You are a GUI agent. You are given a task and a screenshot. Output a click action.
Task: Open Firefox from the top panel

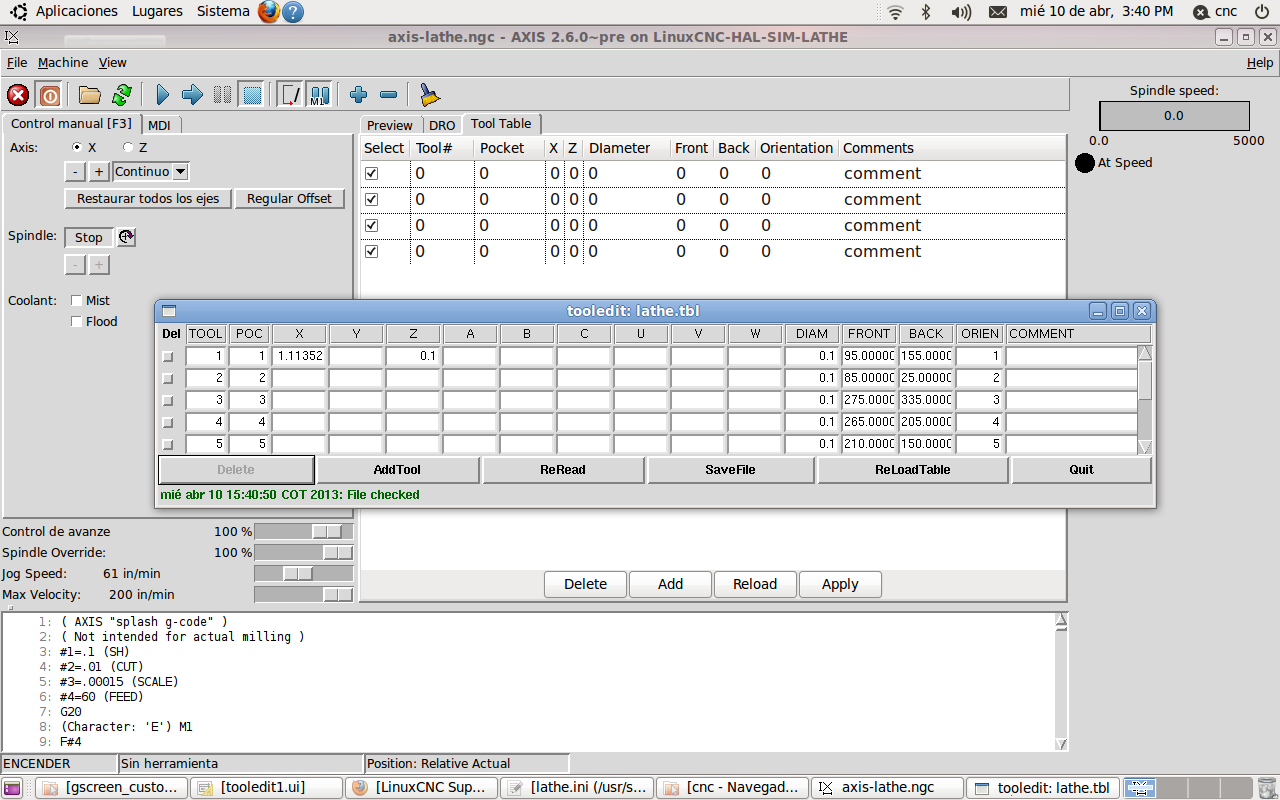pos(268,12)
